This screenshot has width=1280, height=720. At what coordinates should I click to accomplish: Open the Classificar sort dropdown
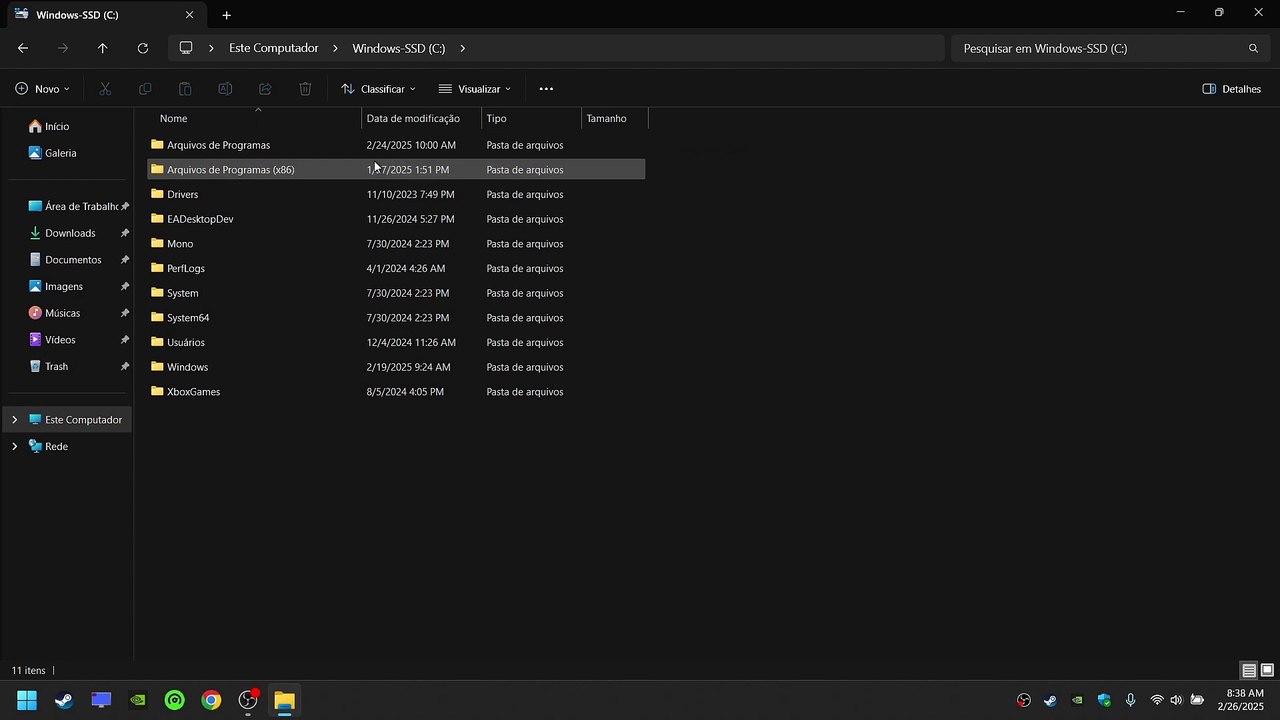click(x=378, y=89)
